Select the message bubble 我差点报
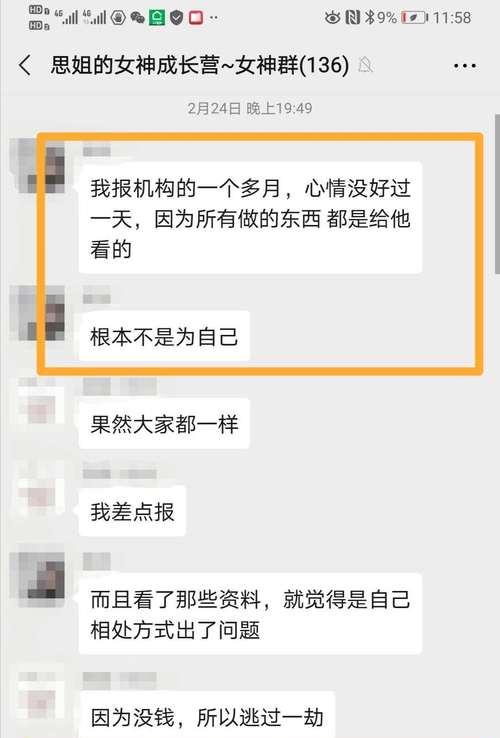This screenshot has height=738, width=500. (x=132, y=511)
